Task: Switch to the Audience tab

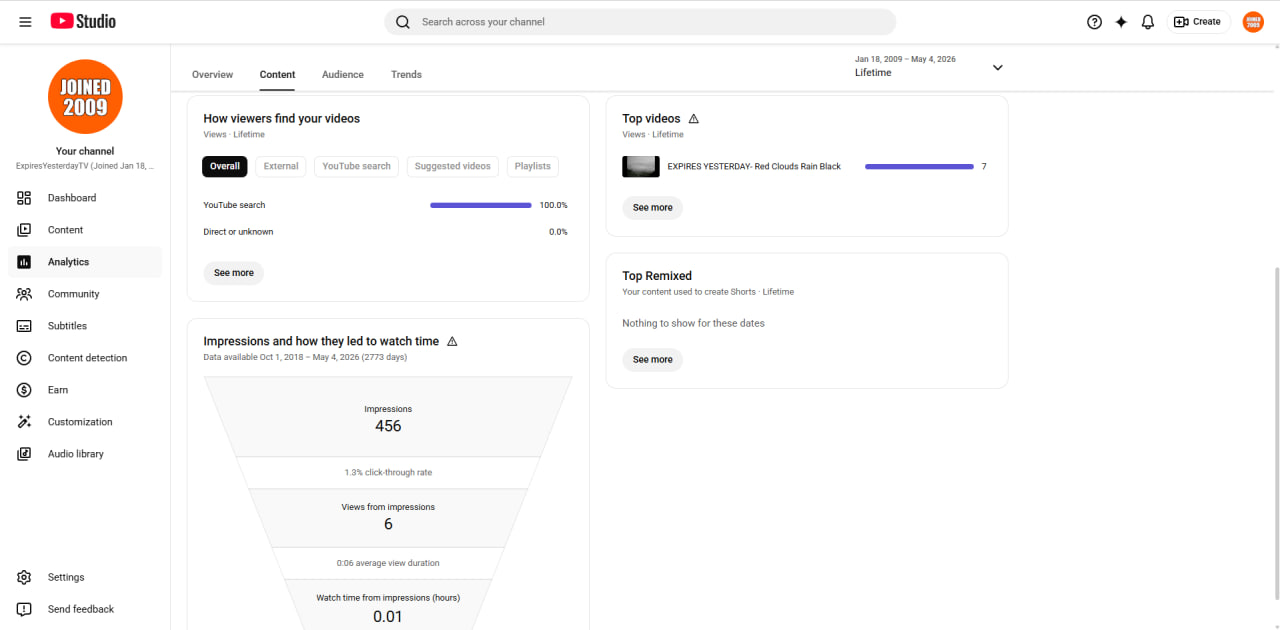Action: tap(343, 74)
